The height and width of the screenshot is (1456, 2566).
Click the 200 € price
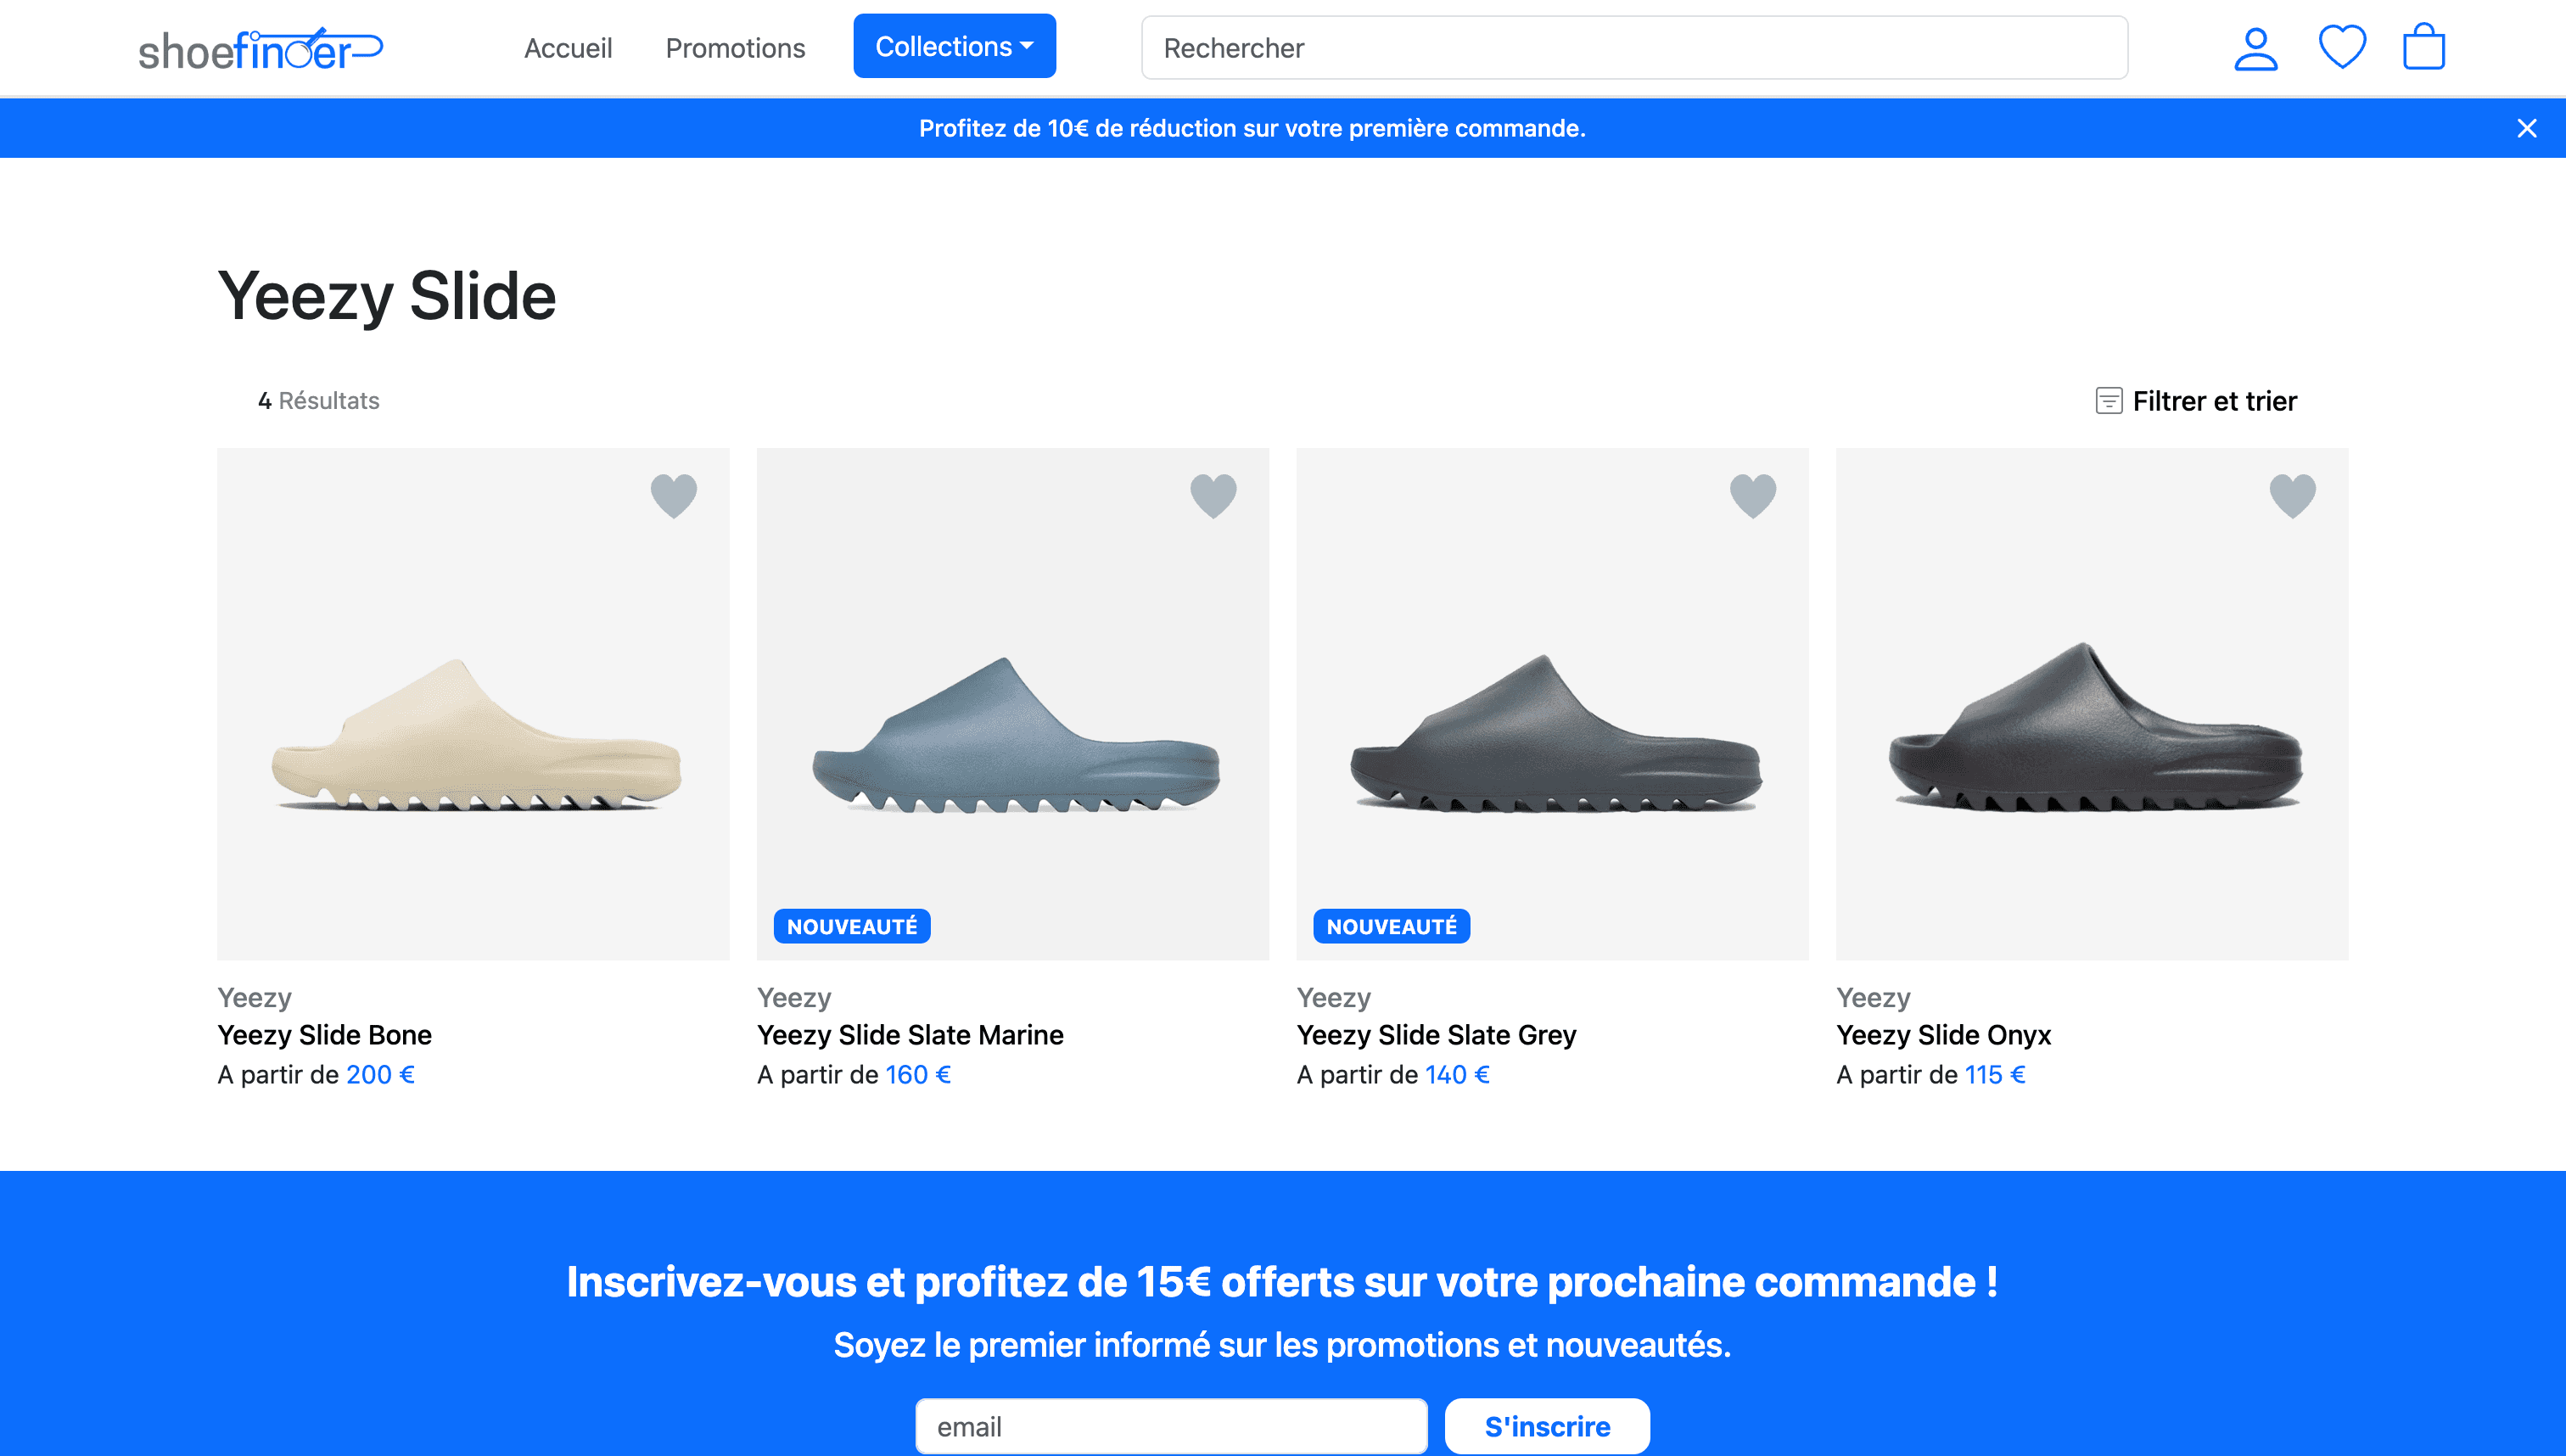[x=380, y=1075]
